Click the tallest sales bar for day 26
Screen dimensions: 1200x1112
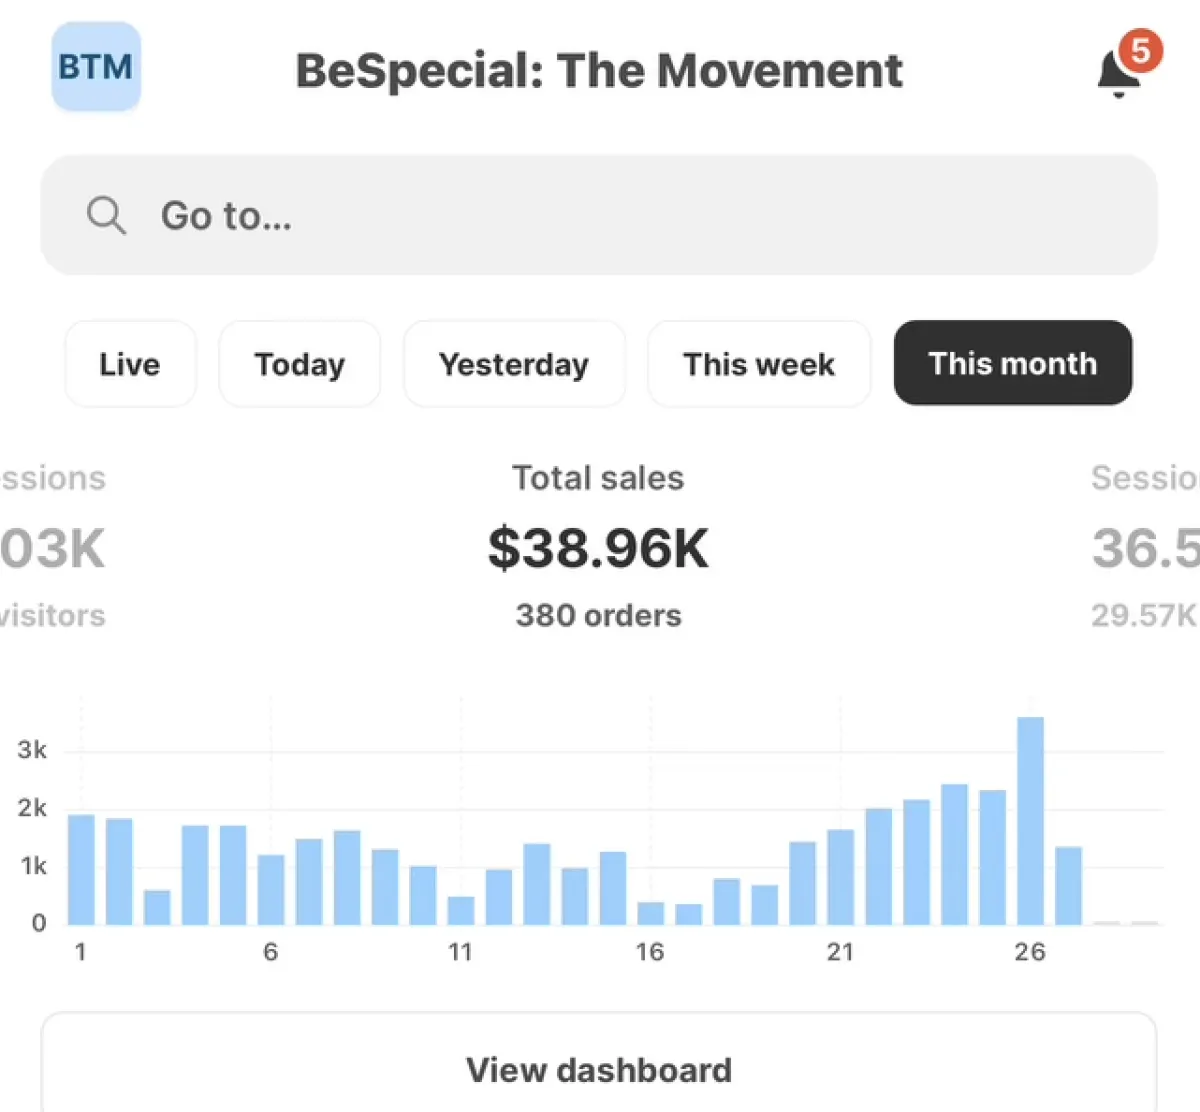(1030, 820)
